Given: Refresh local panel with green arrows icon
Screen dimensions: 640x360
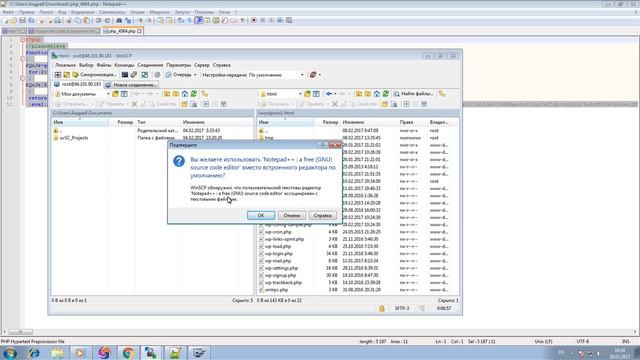Looking at the screenshot, I should click(x=193, y=94).
